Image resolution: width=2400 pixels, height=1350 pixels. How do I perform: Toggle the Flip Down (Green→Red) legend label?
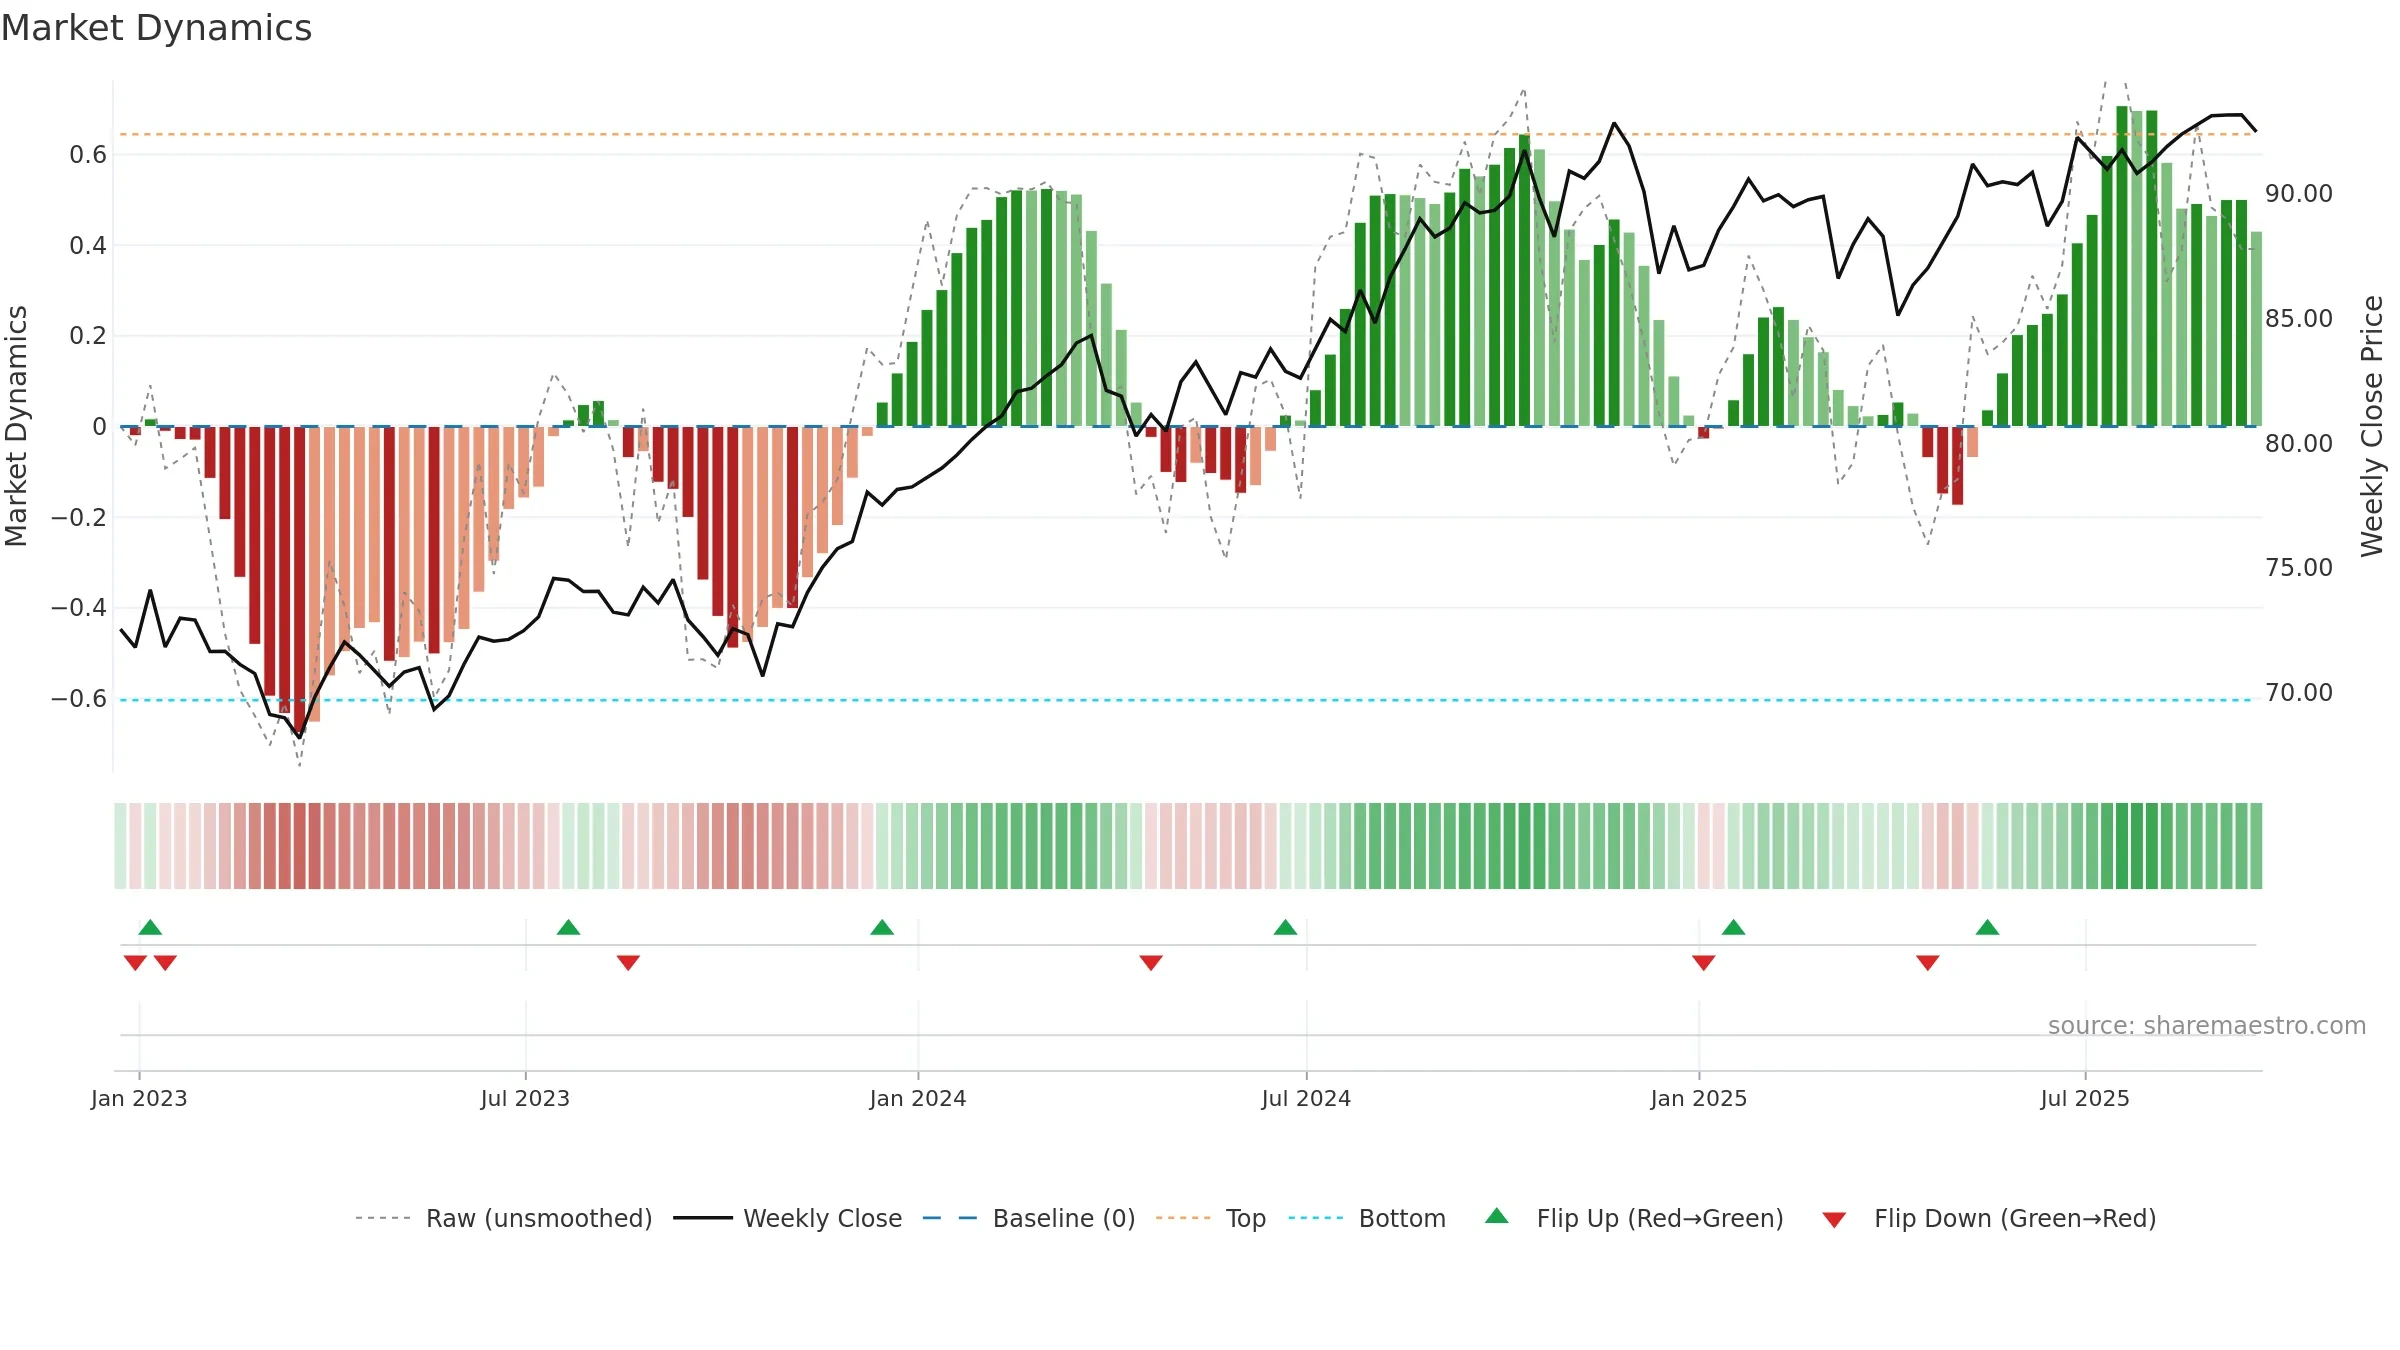click(x=2015, y=1218)
